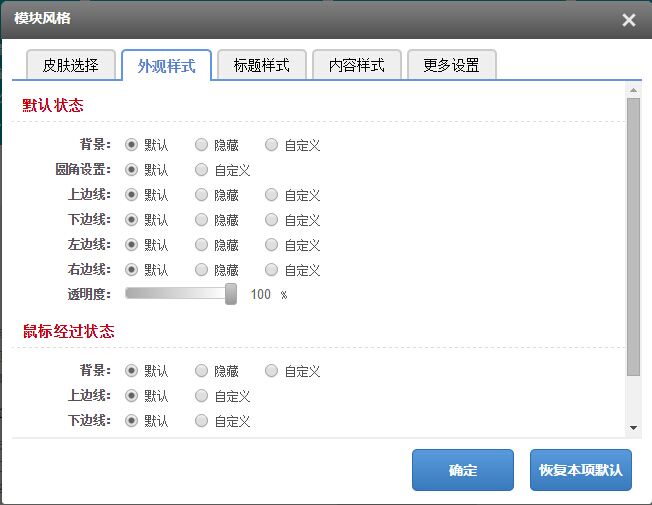Choose 自定义 for default-state 下边线
652x505 pixels.
272,220
